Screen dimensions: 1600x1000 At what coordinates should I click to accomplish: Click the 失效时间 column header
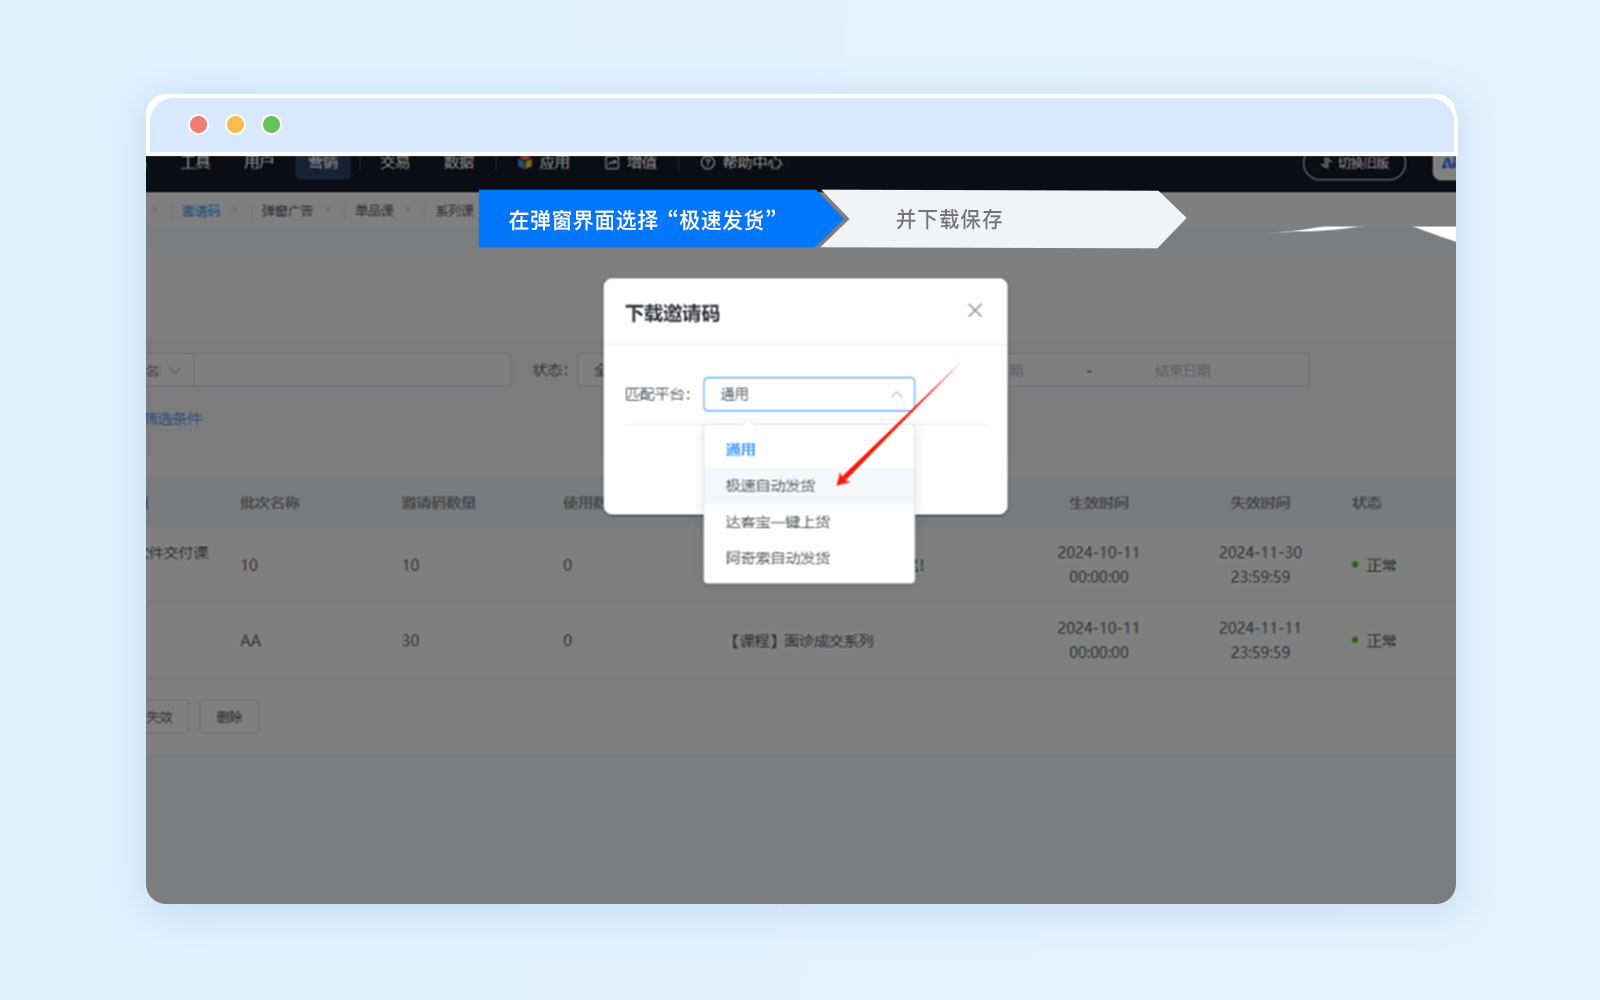click(1260, 503)
